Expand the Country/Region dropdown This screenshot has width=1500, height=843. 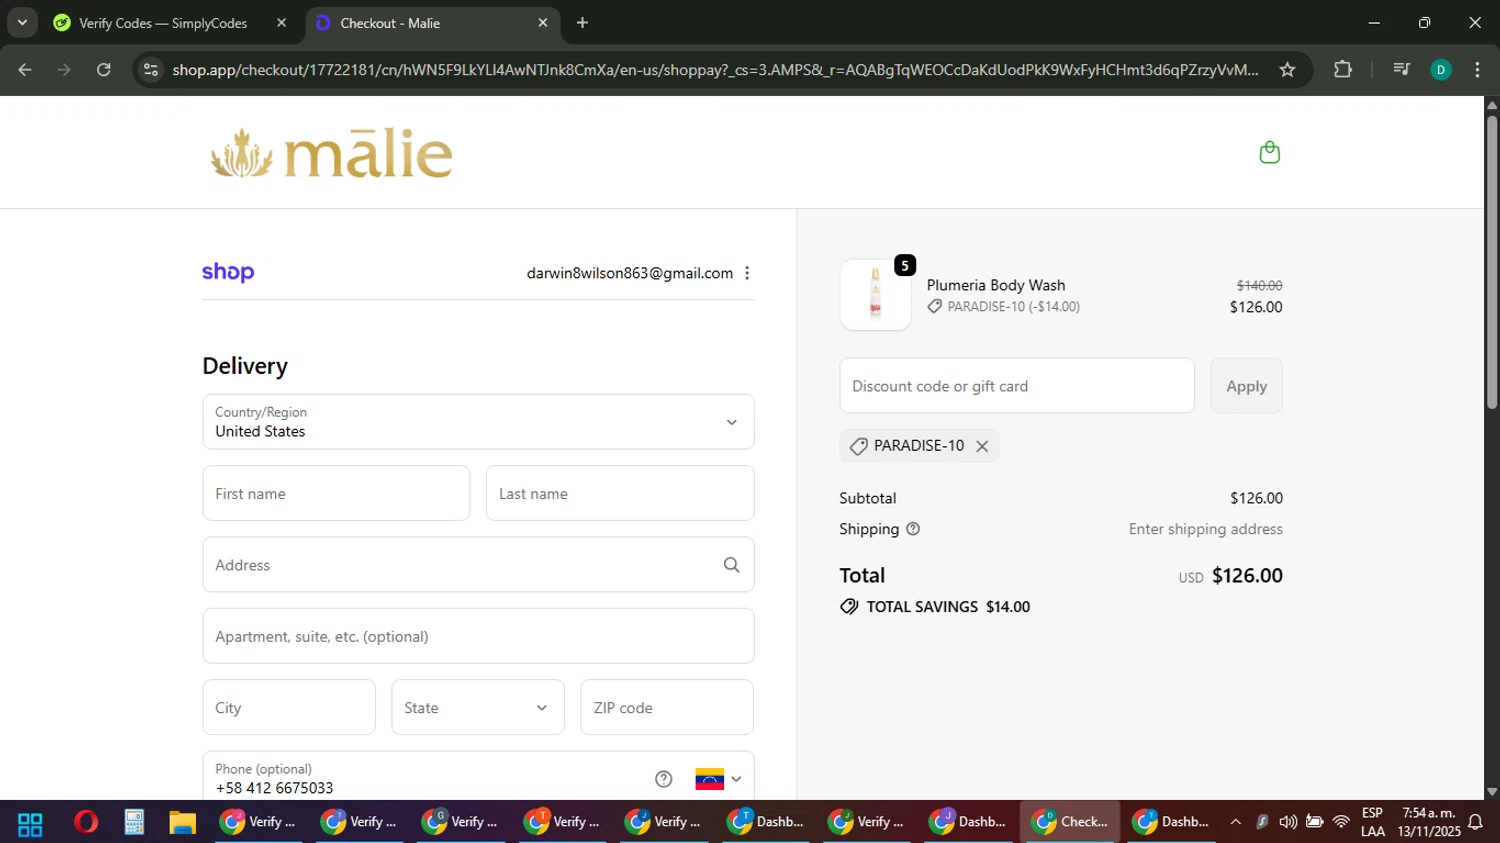click(478, 422)
